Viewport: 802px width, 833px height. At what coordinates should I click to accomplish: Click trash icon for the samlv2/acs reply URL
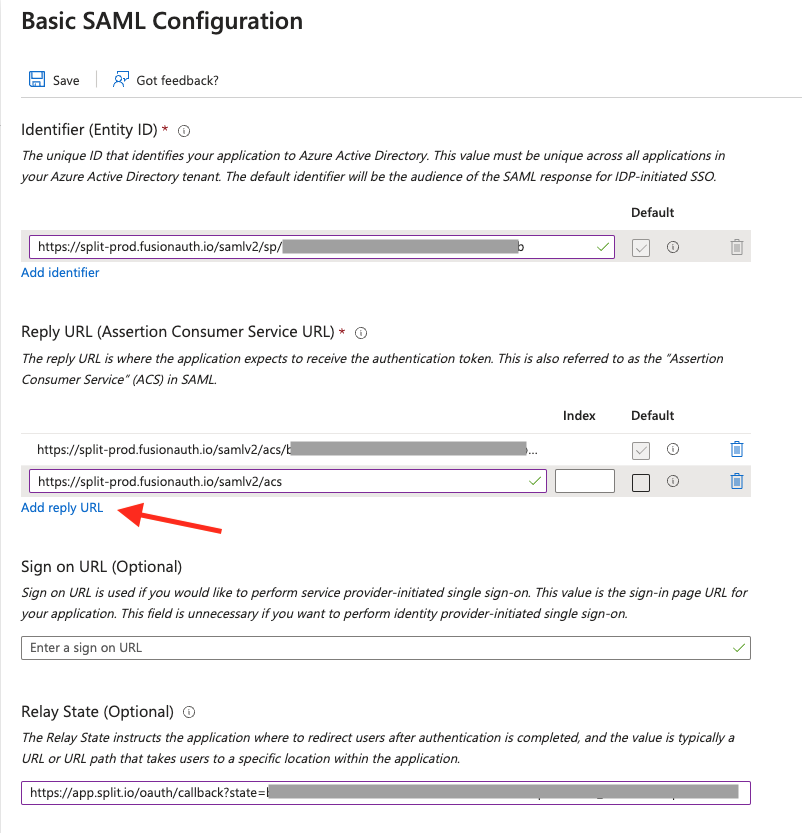coord(737,481)
